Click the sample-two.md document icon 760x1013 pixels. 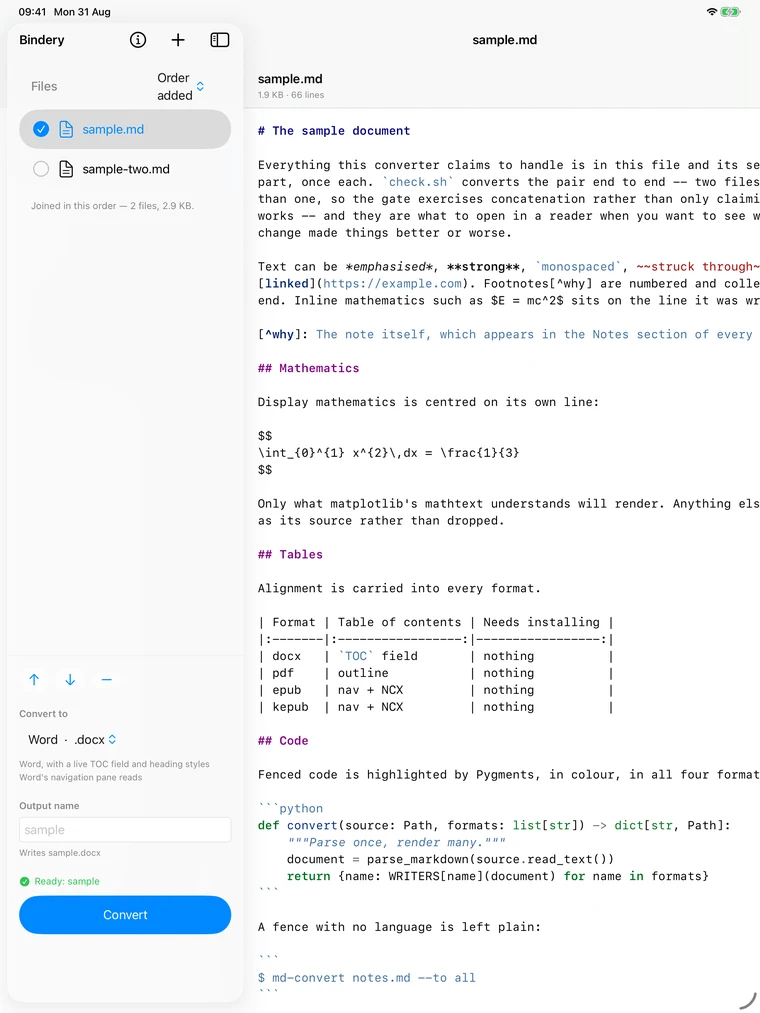66,169
